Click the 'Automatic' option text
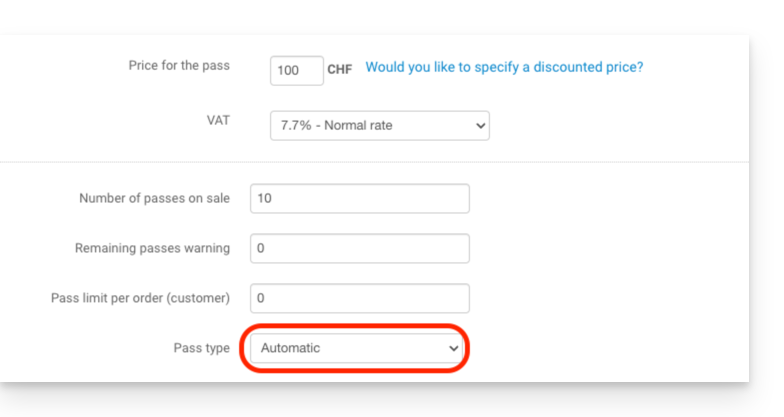 tap(290, 348)
